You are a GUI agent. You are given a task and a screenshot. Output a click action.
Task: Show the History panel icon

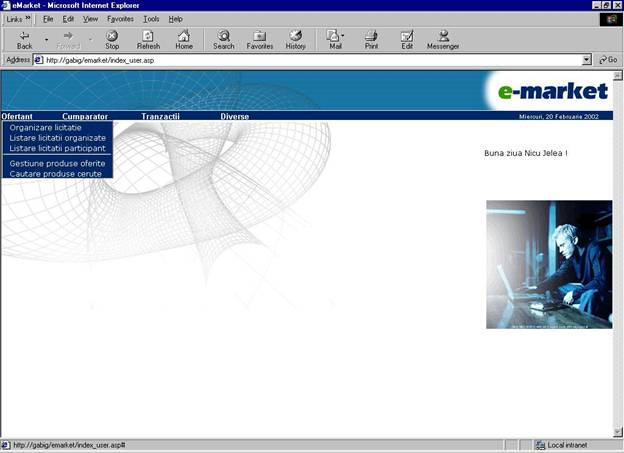coord(296,35)
